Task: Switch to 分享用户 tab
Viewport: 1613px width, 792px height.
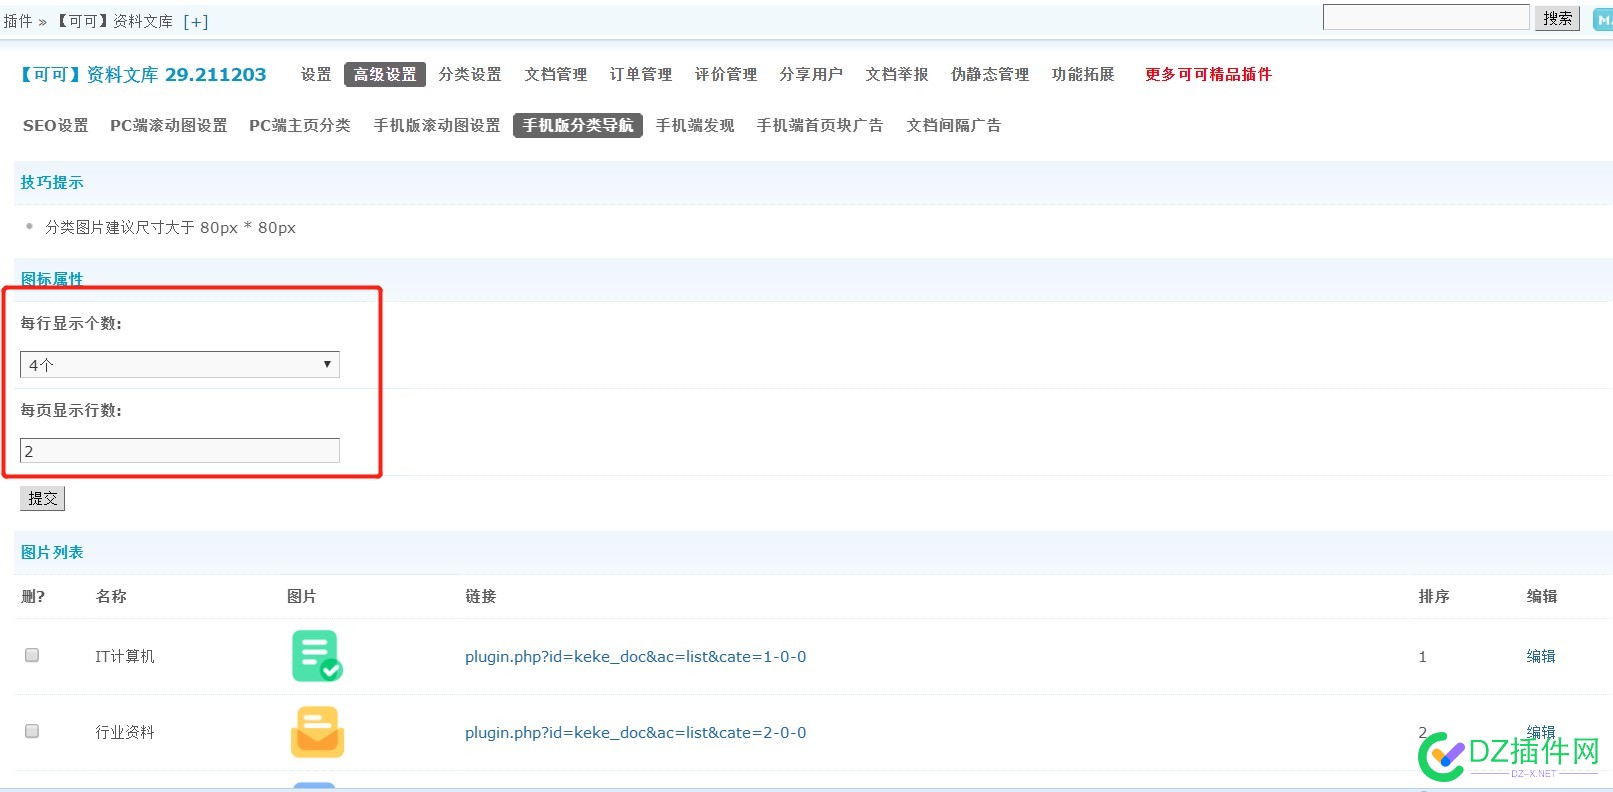Action: coord(811,75)
